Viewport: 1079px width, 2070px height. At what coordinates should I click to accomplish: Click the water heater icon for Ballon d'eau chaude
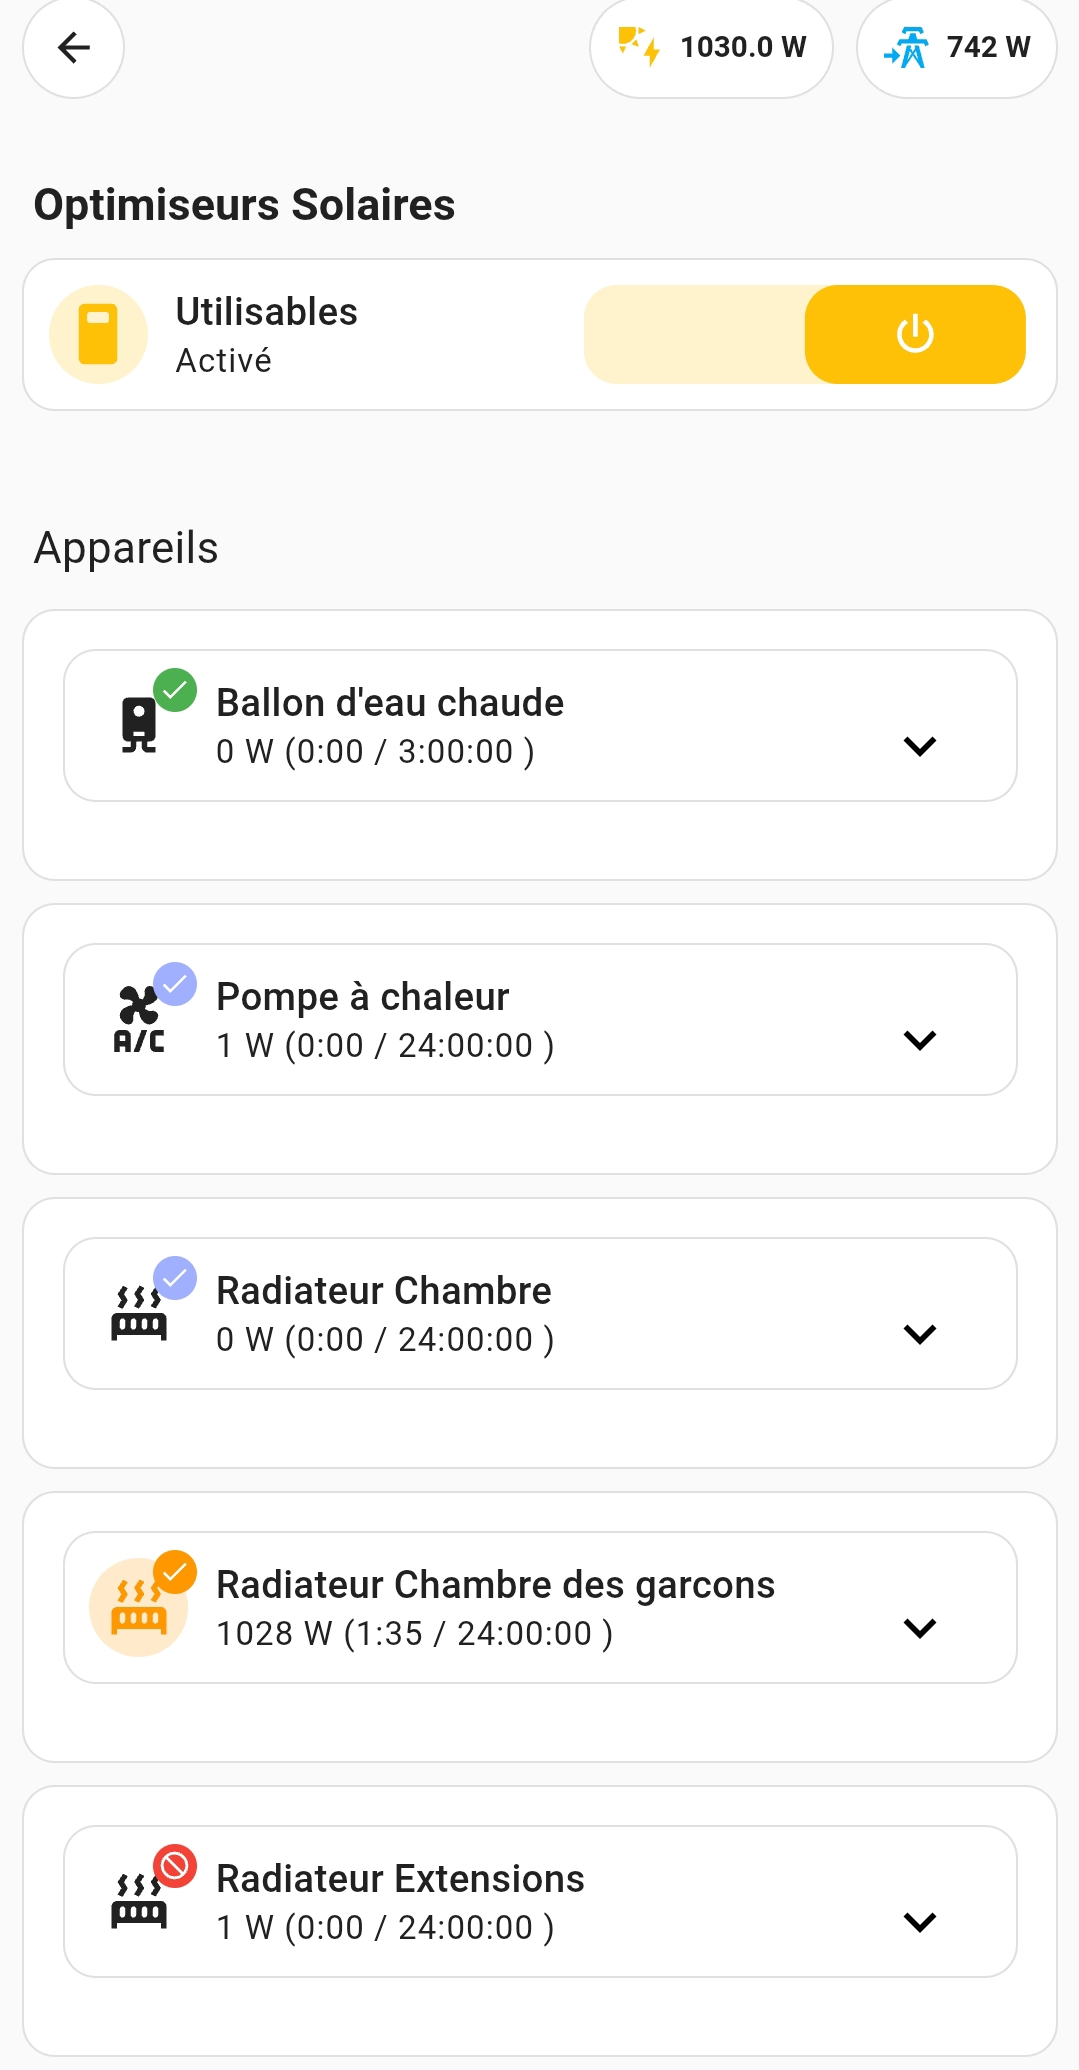(139, 725)
